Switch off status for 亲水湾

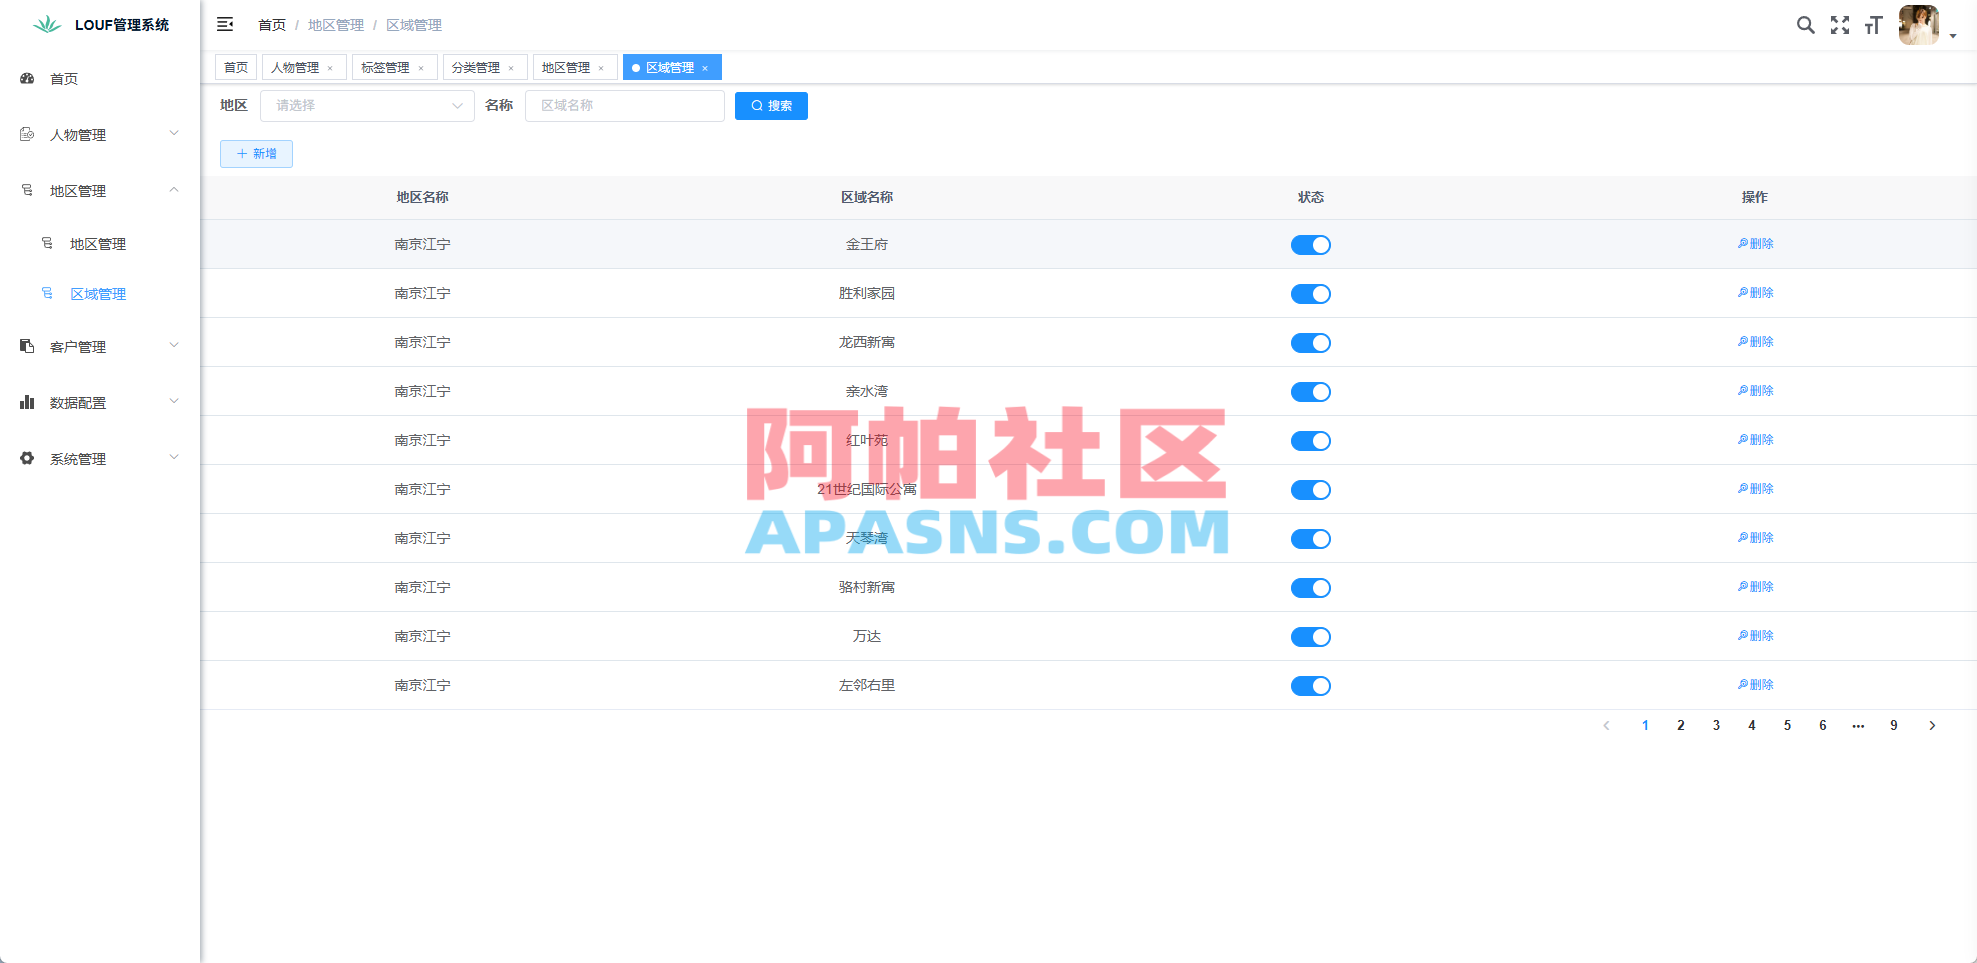click(1311, 392)
